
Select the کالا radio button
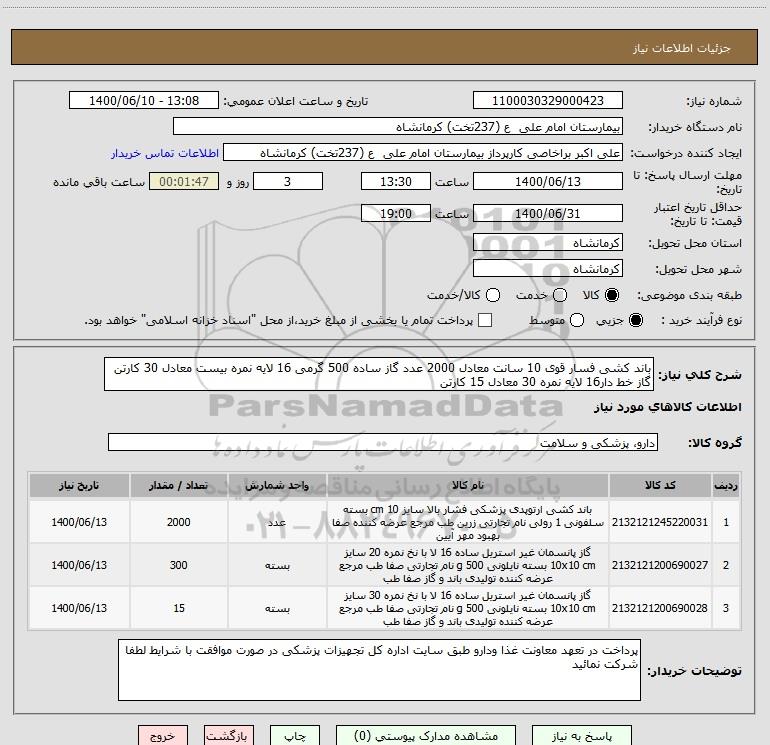click(x=612, y=295)
